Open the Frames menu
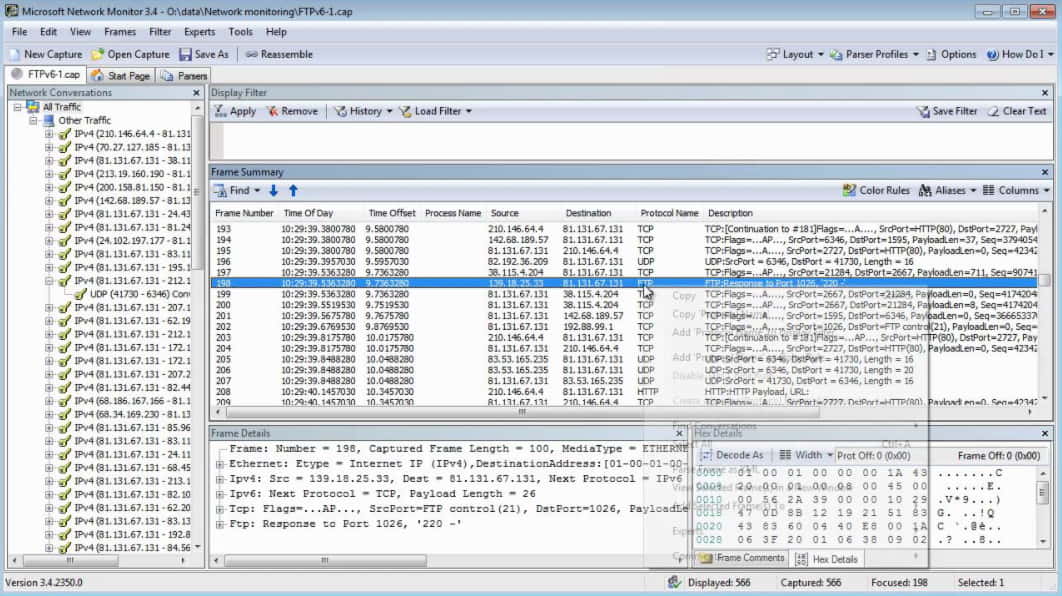The image size is (1062, 596). pos(120,32)
